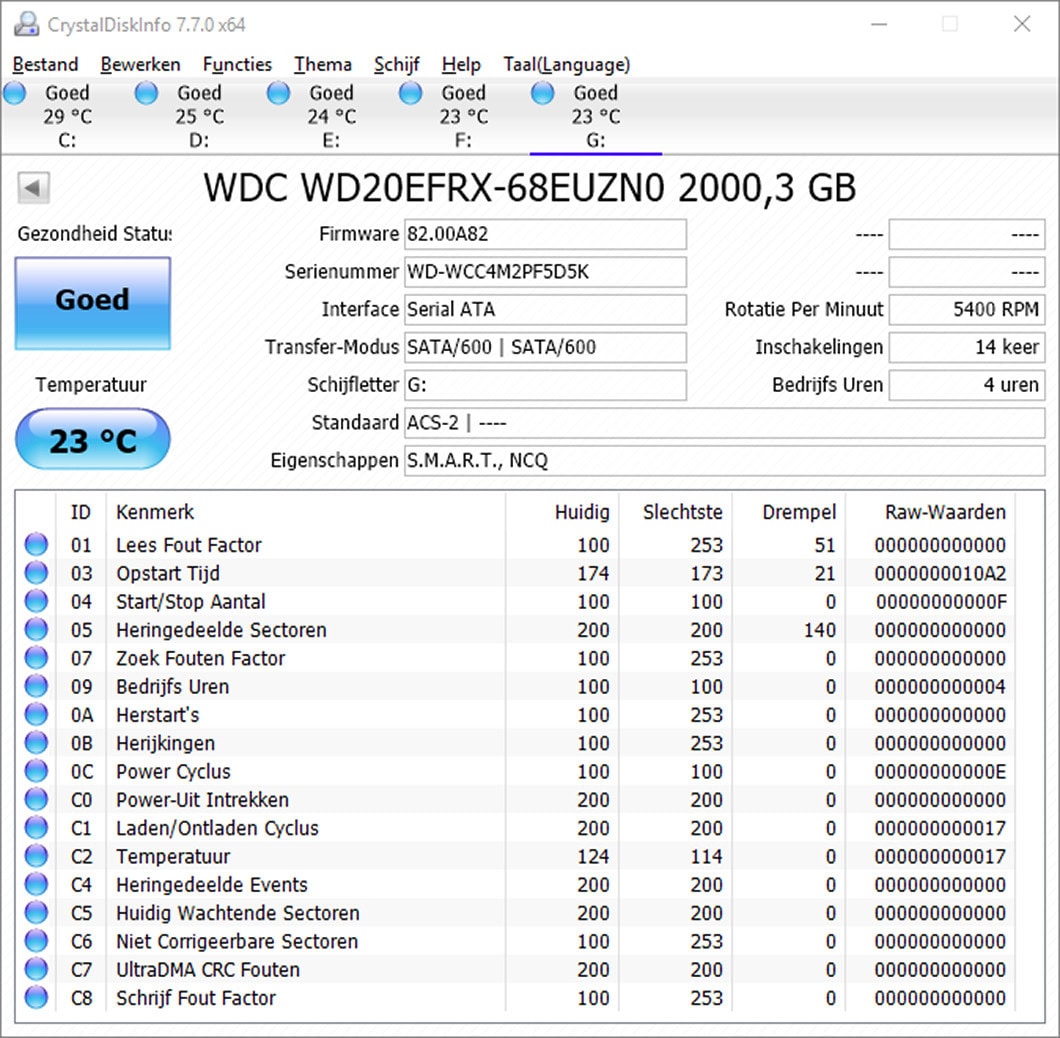Click the blue health status dot for drive C:

point(14,92)
